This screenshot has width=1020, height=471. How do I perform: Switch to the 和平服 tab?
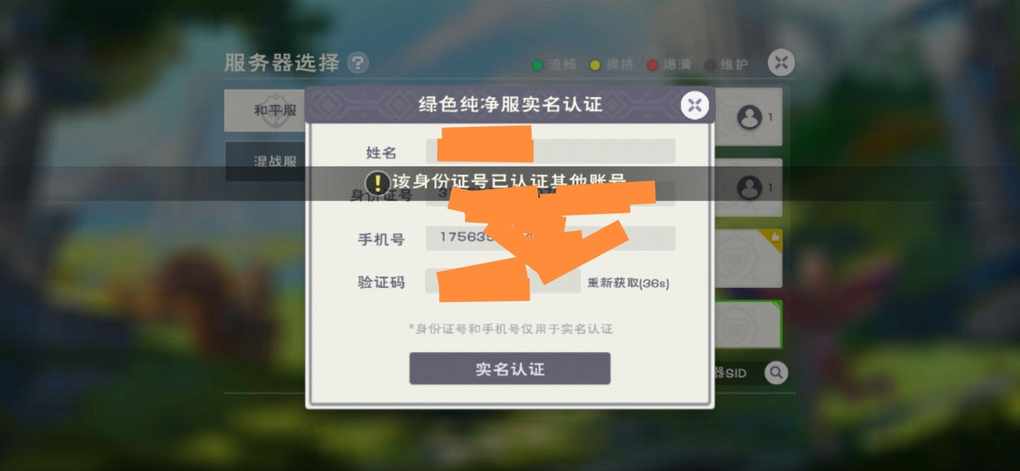click(265, 111)
